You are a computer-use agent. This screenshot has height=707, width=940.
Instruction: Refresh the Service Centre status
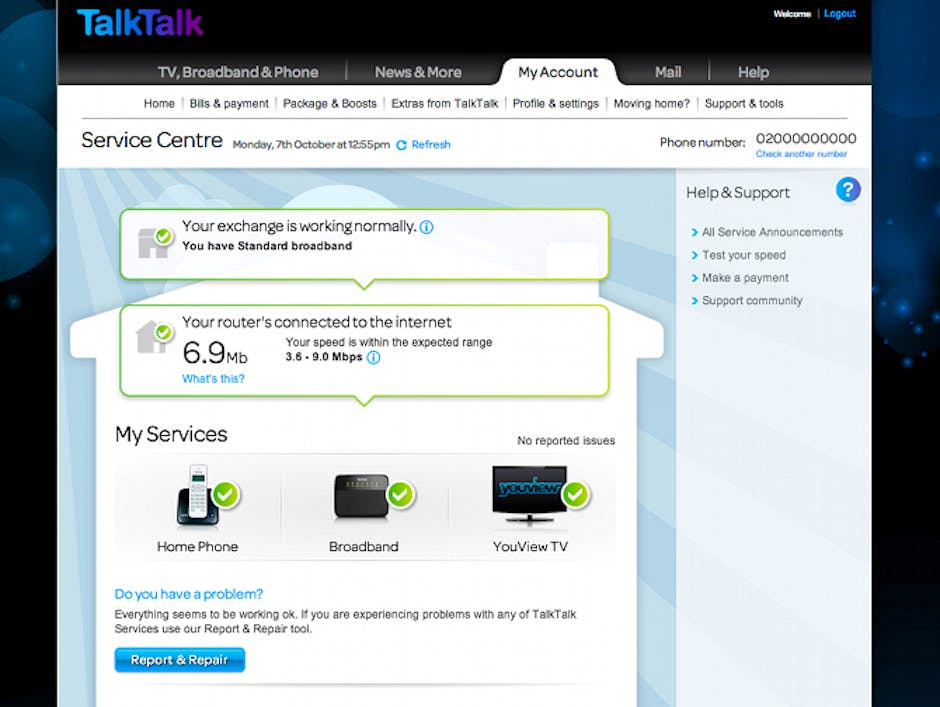(x=424, y=145)
